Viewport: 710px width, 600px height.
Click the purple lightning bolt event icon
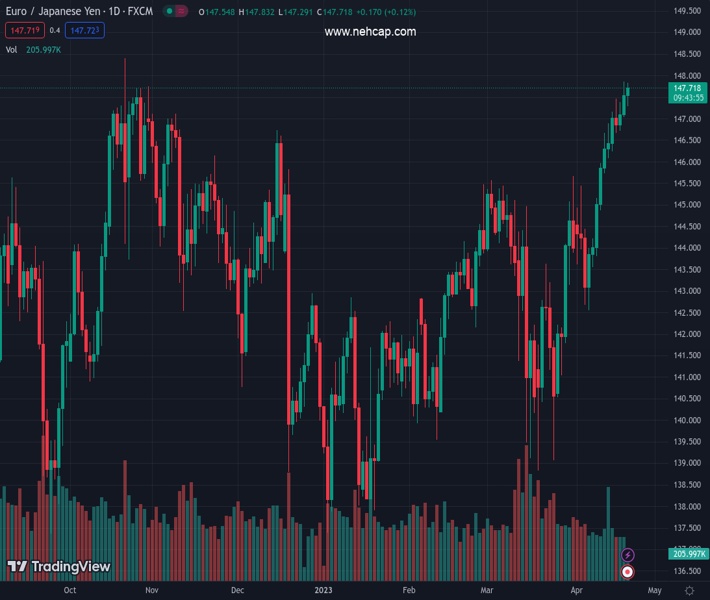coord(628,555)
